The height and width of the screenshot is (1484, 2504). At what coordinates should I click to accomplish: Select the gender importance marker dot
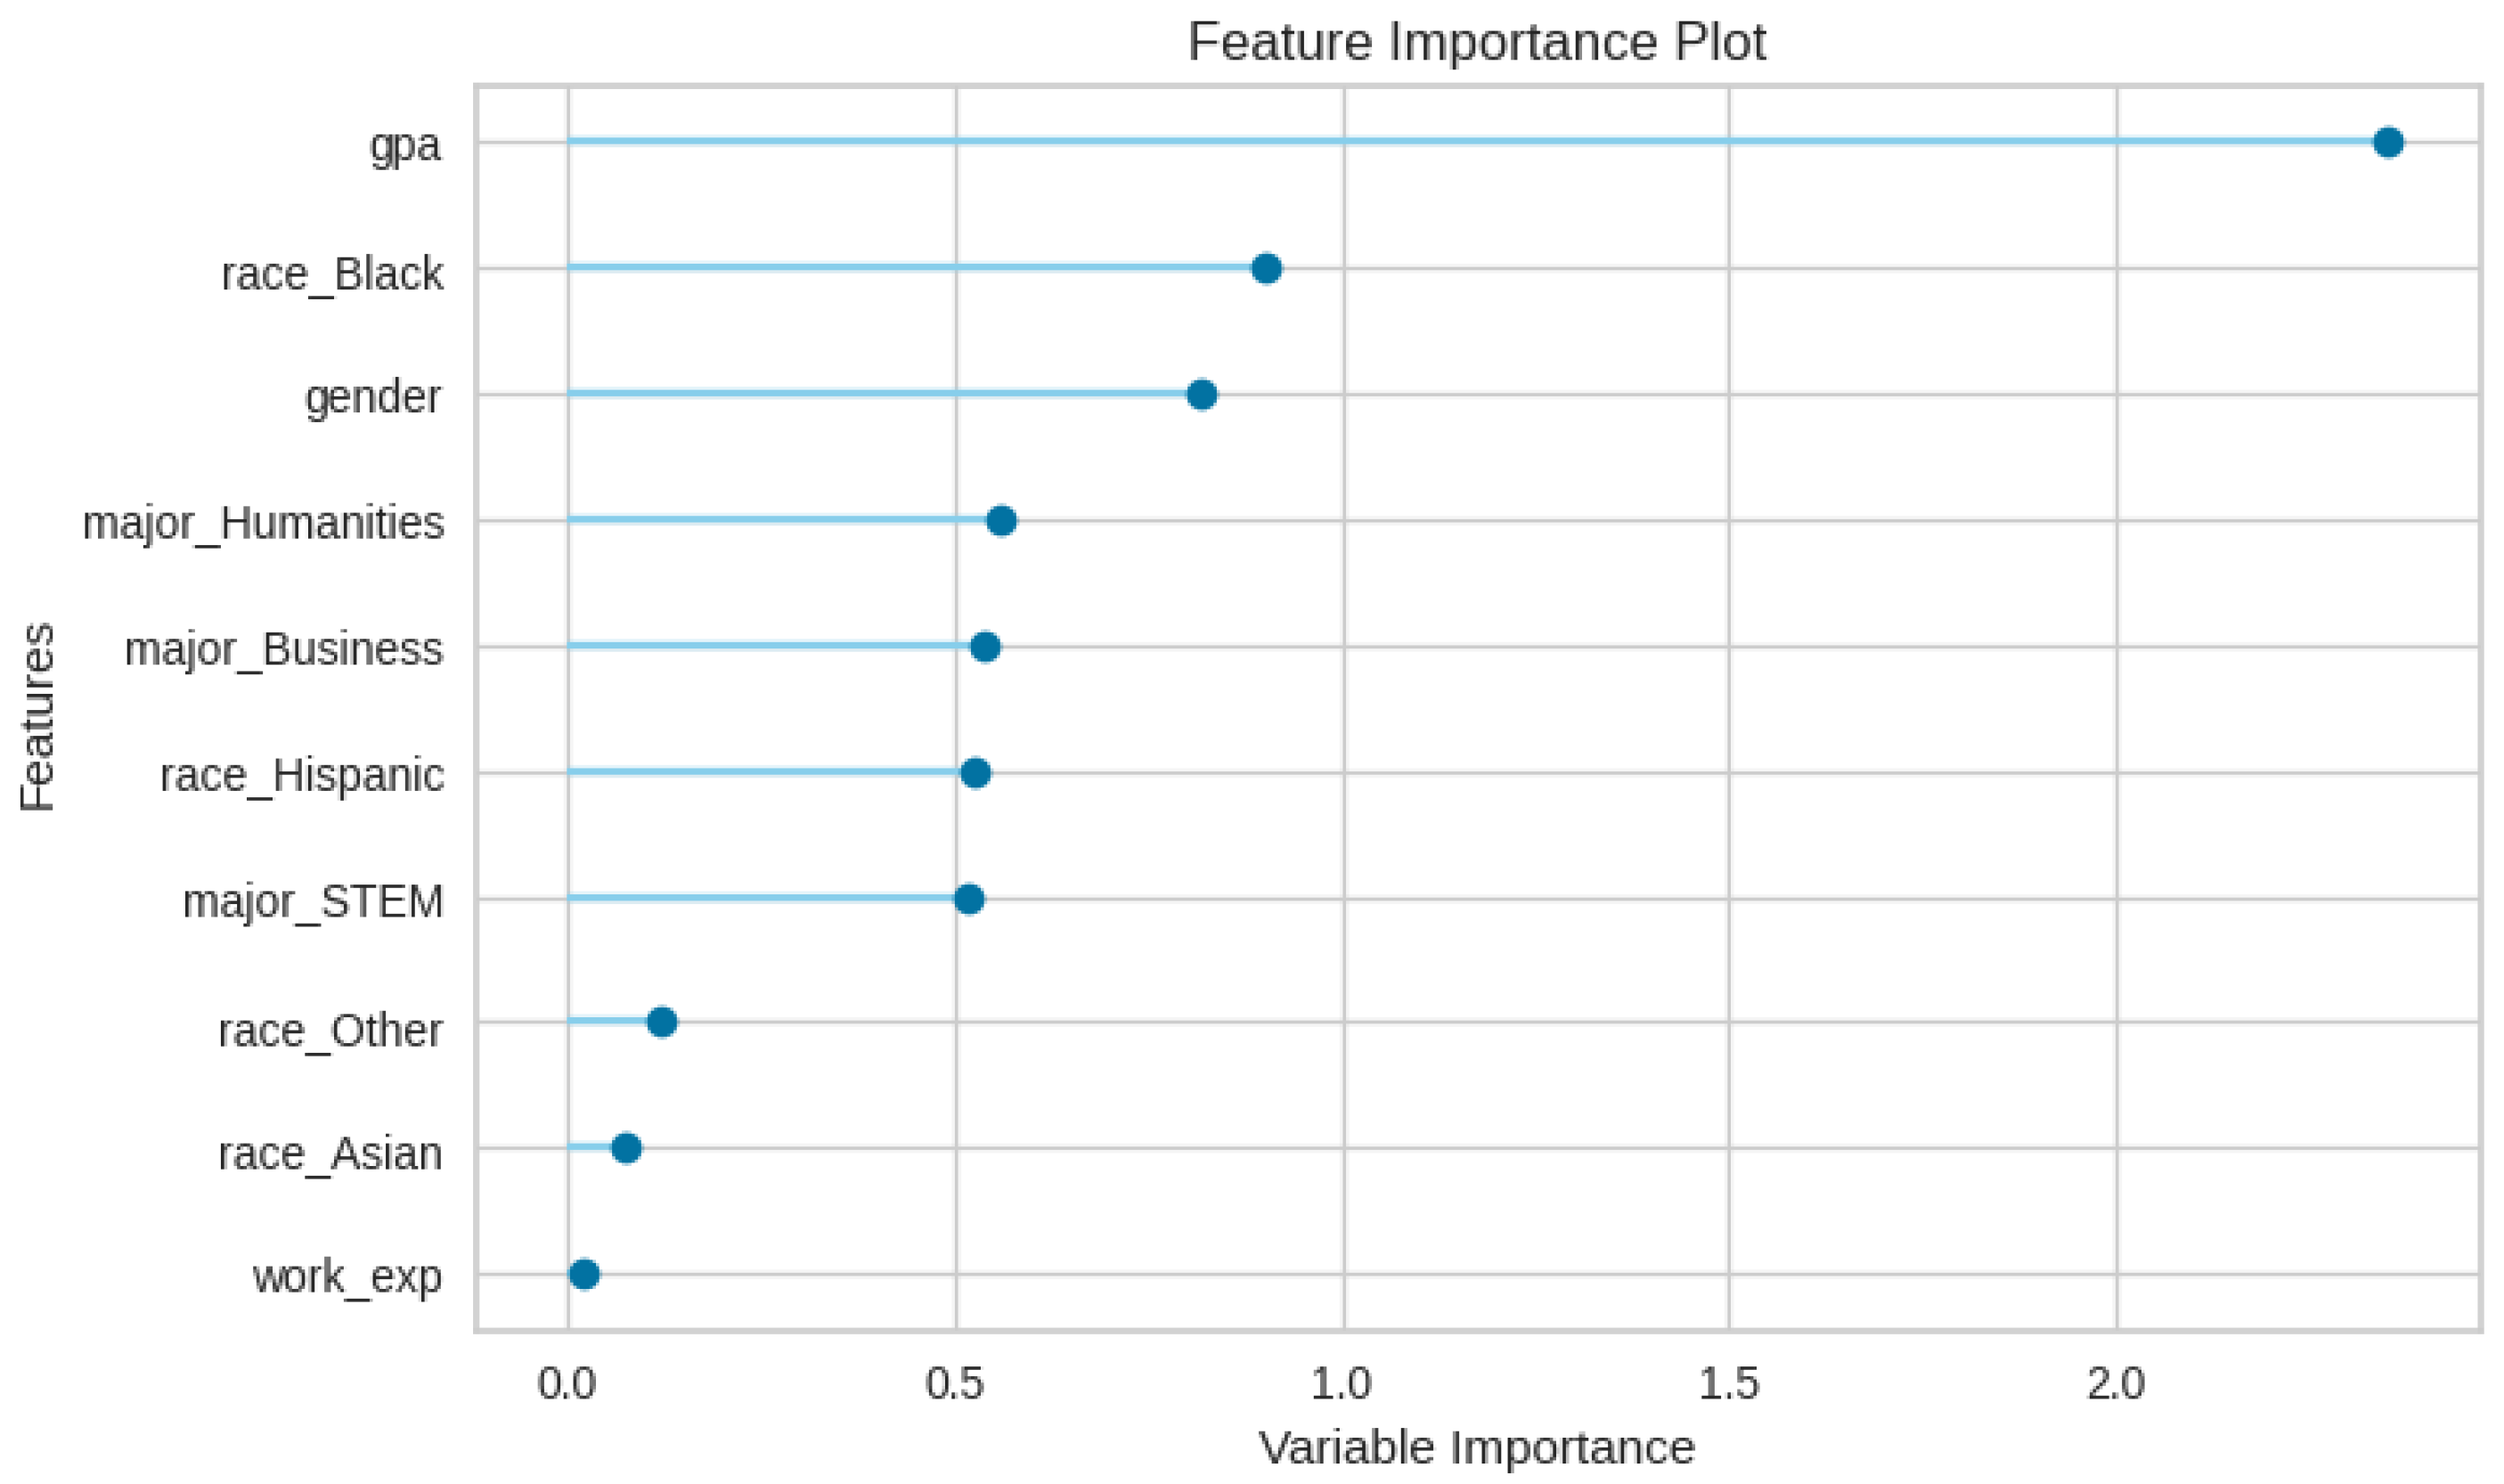point(1201,395)
